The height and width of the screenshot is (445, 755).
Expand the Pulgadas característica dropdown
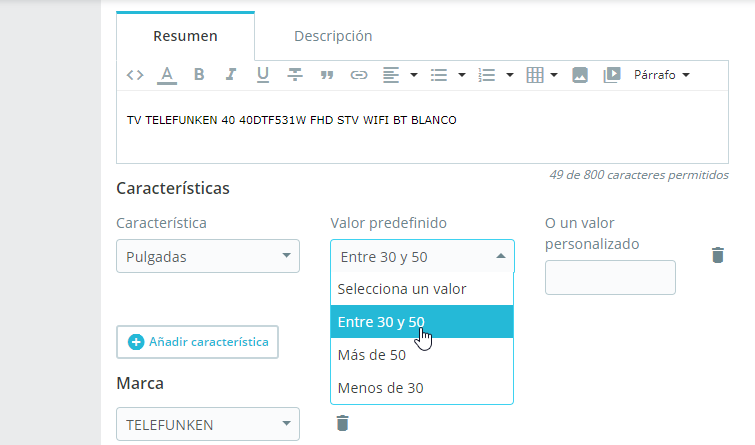pos(208,256)
